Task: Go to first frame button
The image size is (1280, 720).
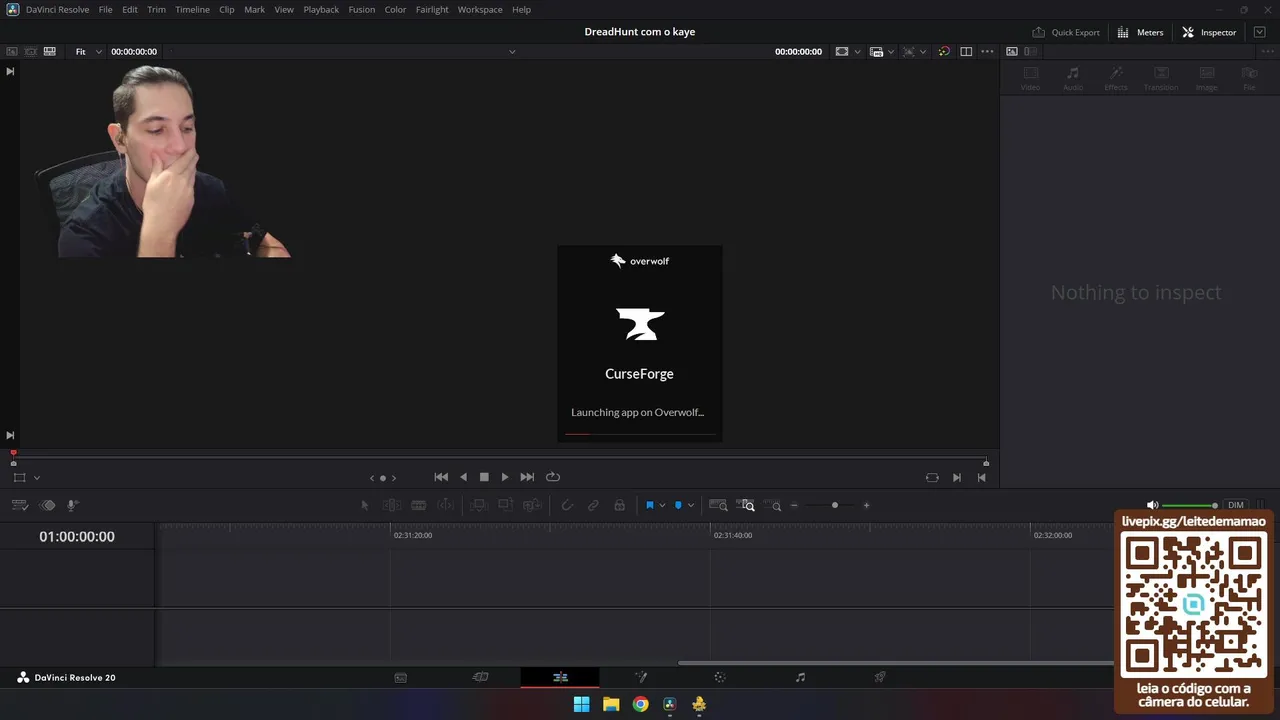Action: pyautogui.click(x=441, y=477)
